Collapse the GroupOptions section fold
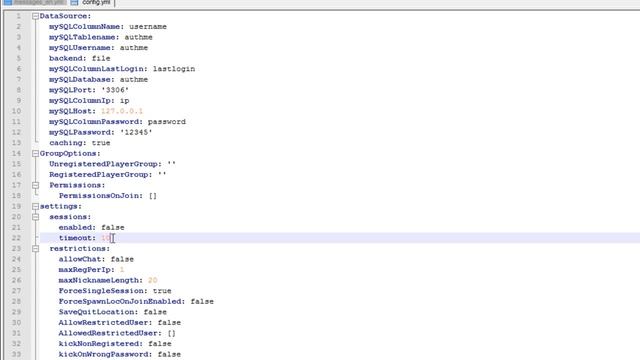This screenshot has height=360, width=640. tap(36, 154)
